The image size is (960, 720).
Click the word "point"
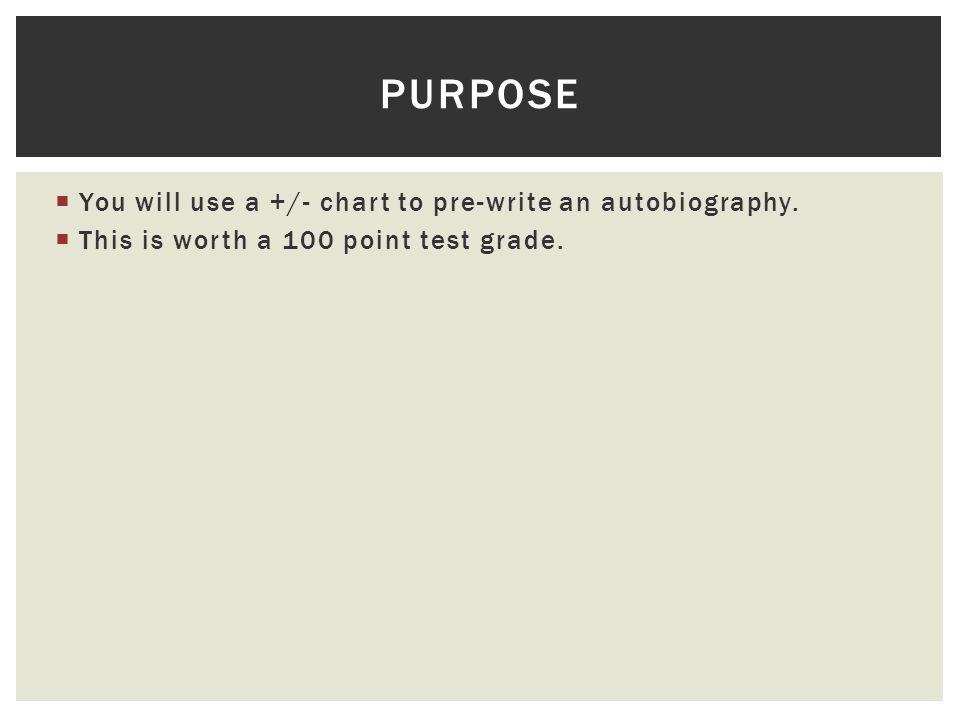[x=377, y=241]
